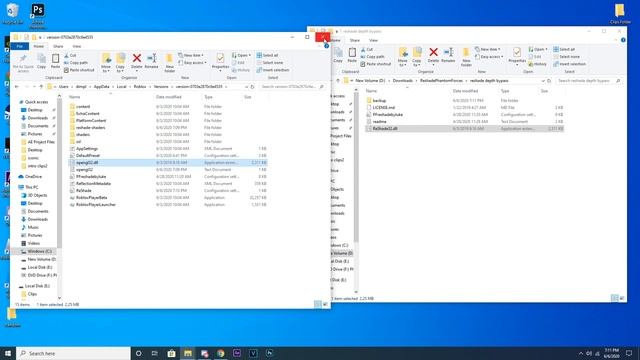Click New folder icon in left Explorer window
The width and height of the screenshot is (640, 360).
tap(169, 63)
